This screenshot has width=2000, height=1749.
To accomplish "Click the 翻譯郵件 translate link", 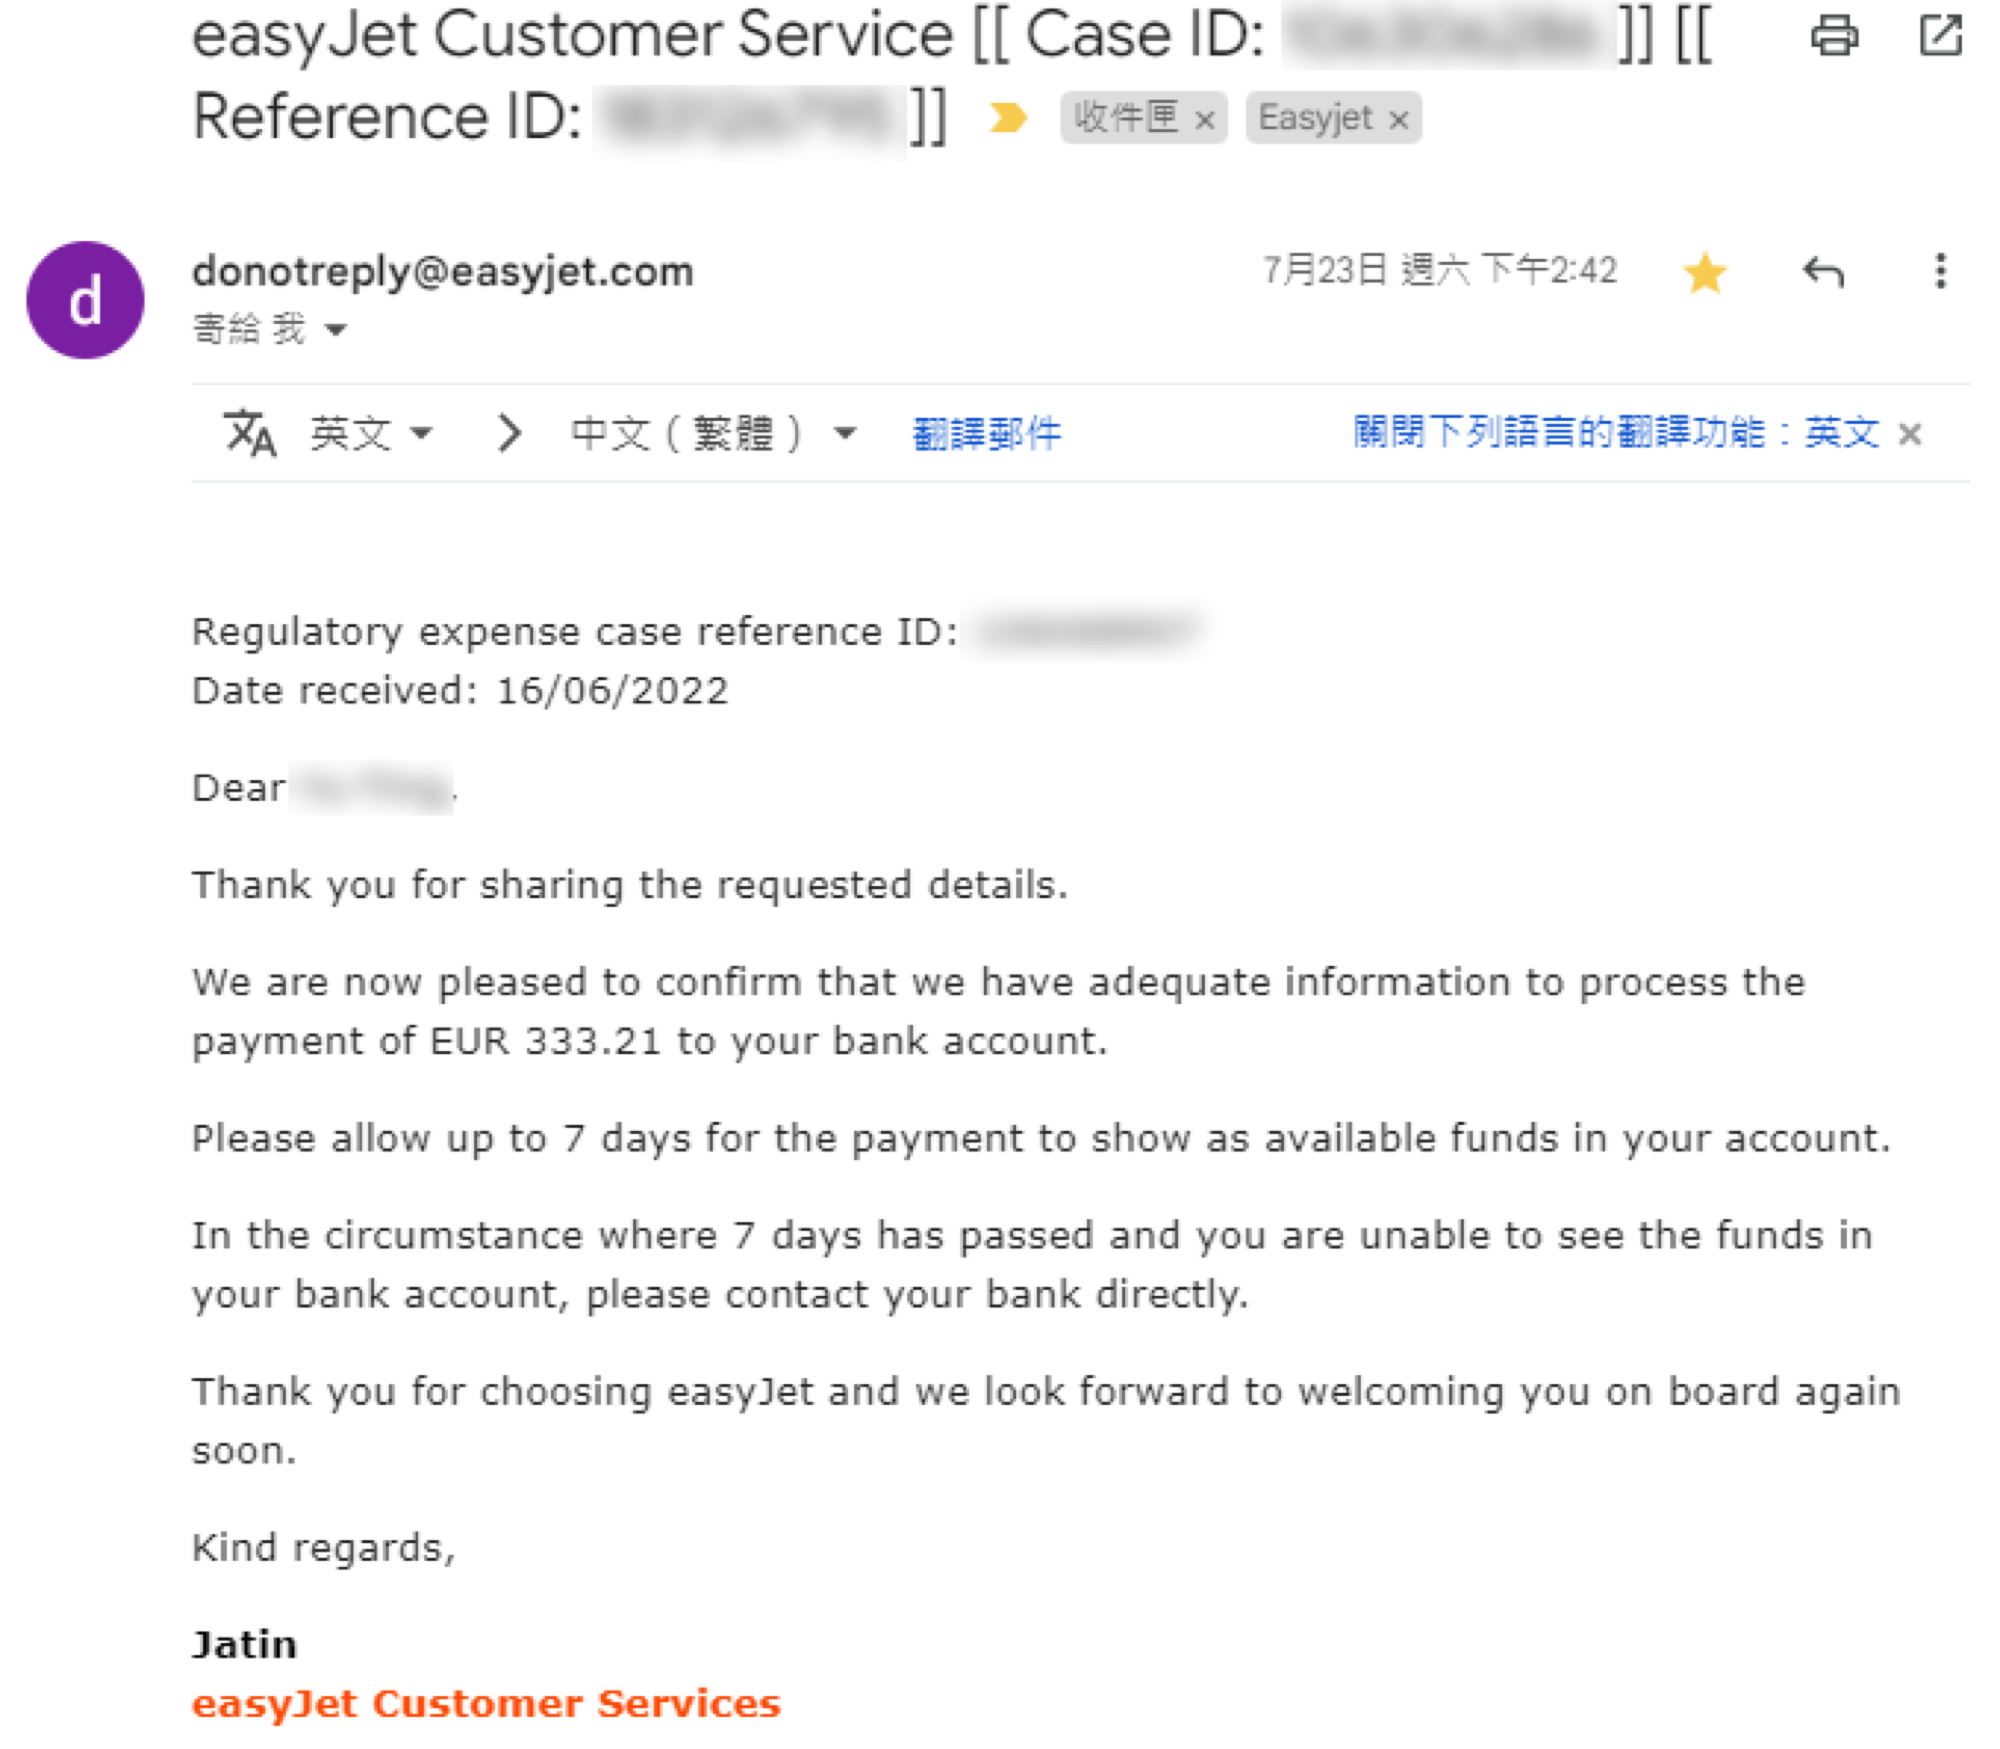I will pyautogui.click(x=986, y=433).
